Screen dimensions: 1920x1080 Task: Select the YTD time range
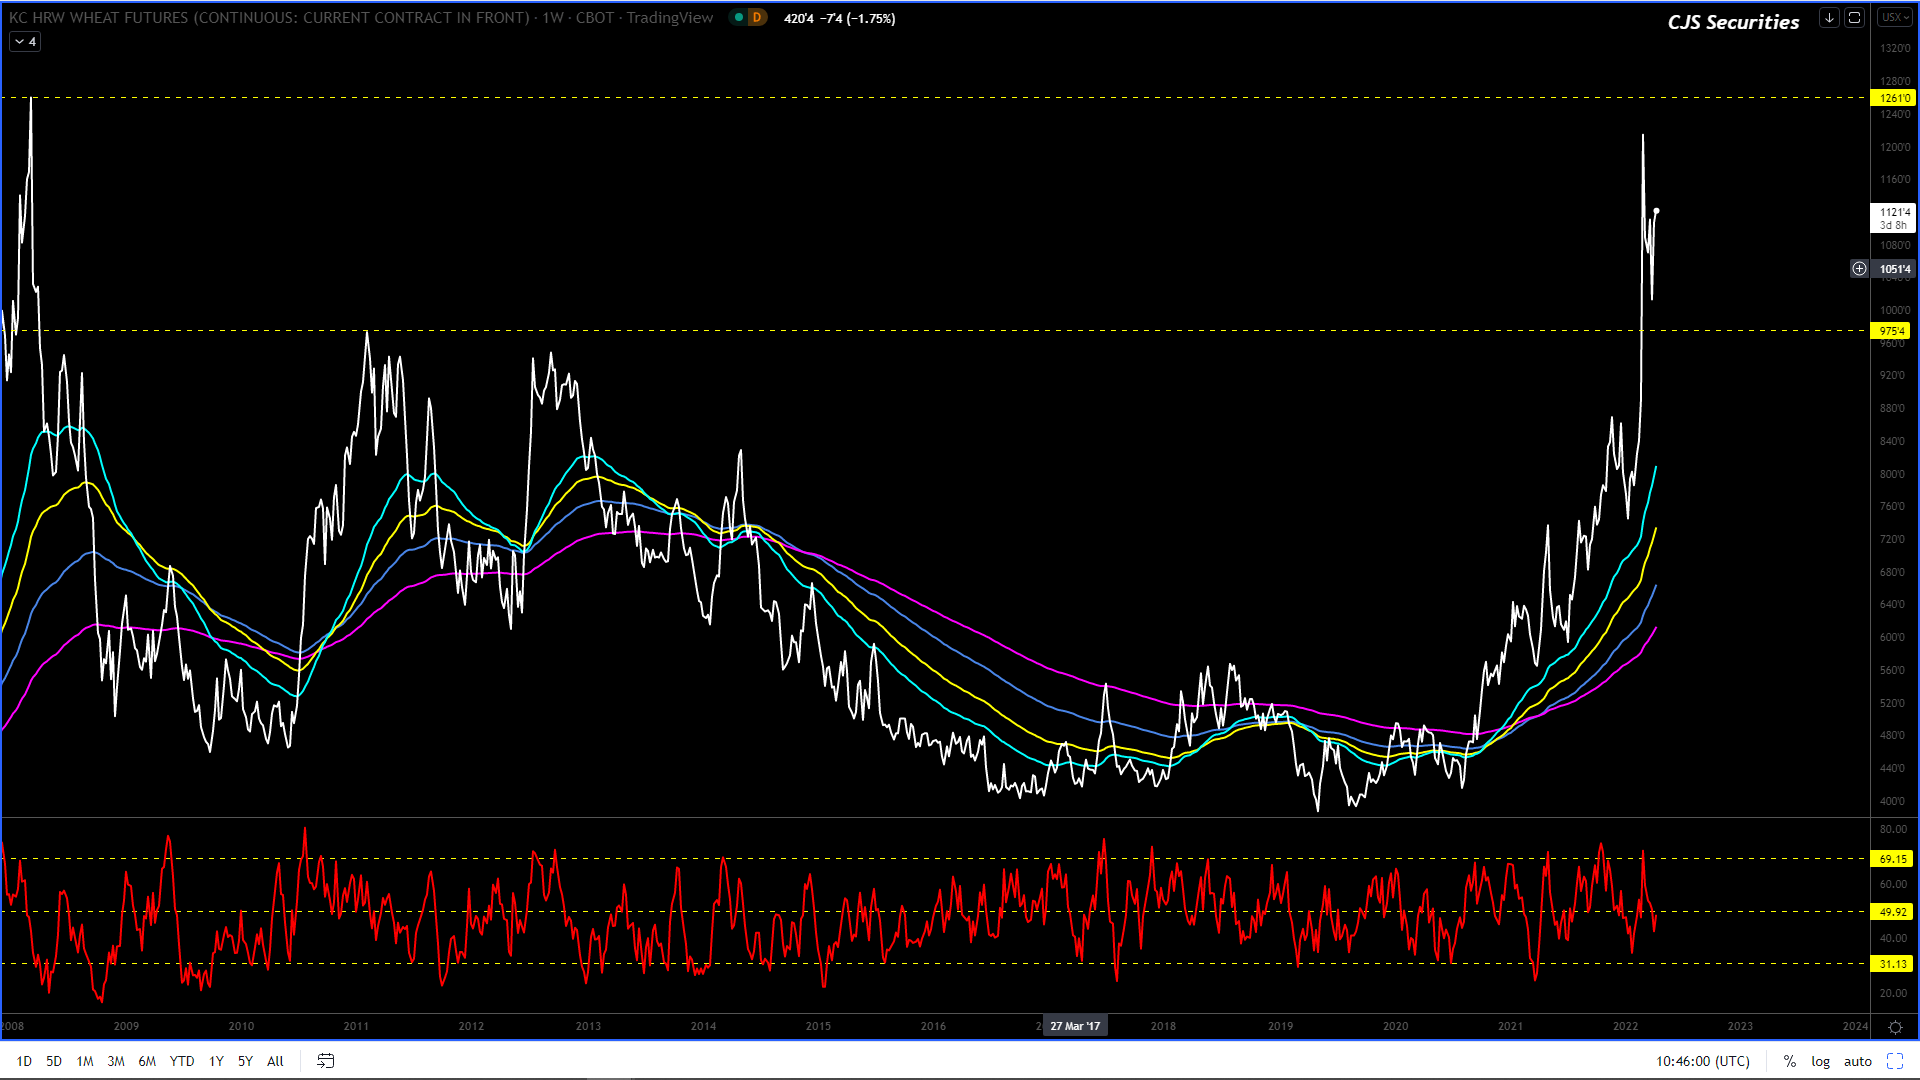pyautogui.click(x=181, y=1061)
